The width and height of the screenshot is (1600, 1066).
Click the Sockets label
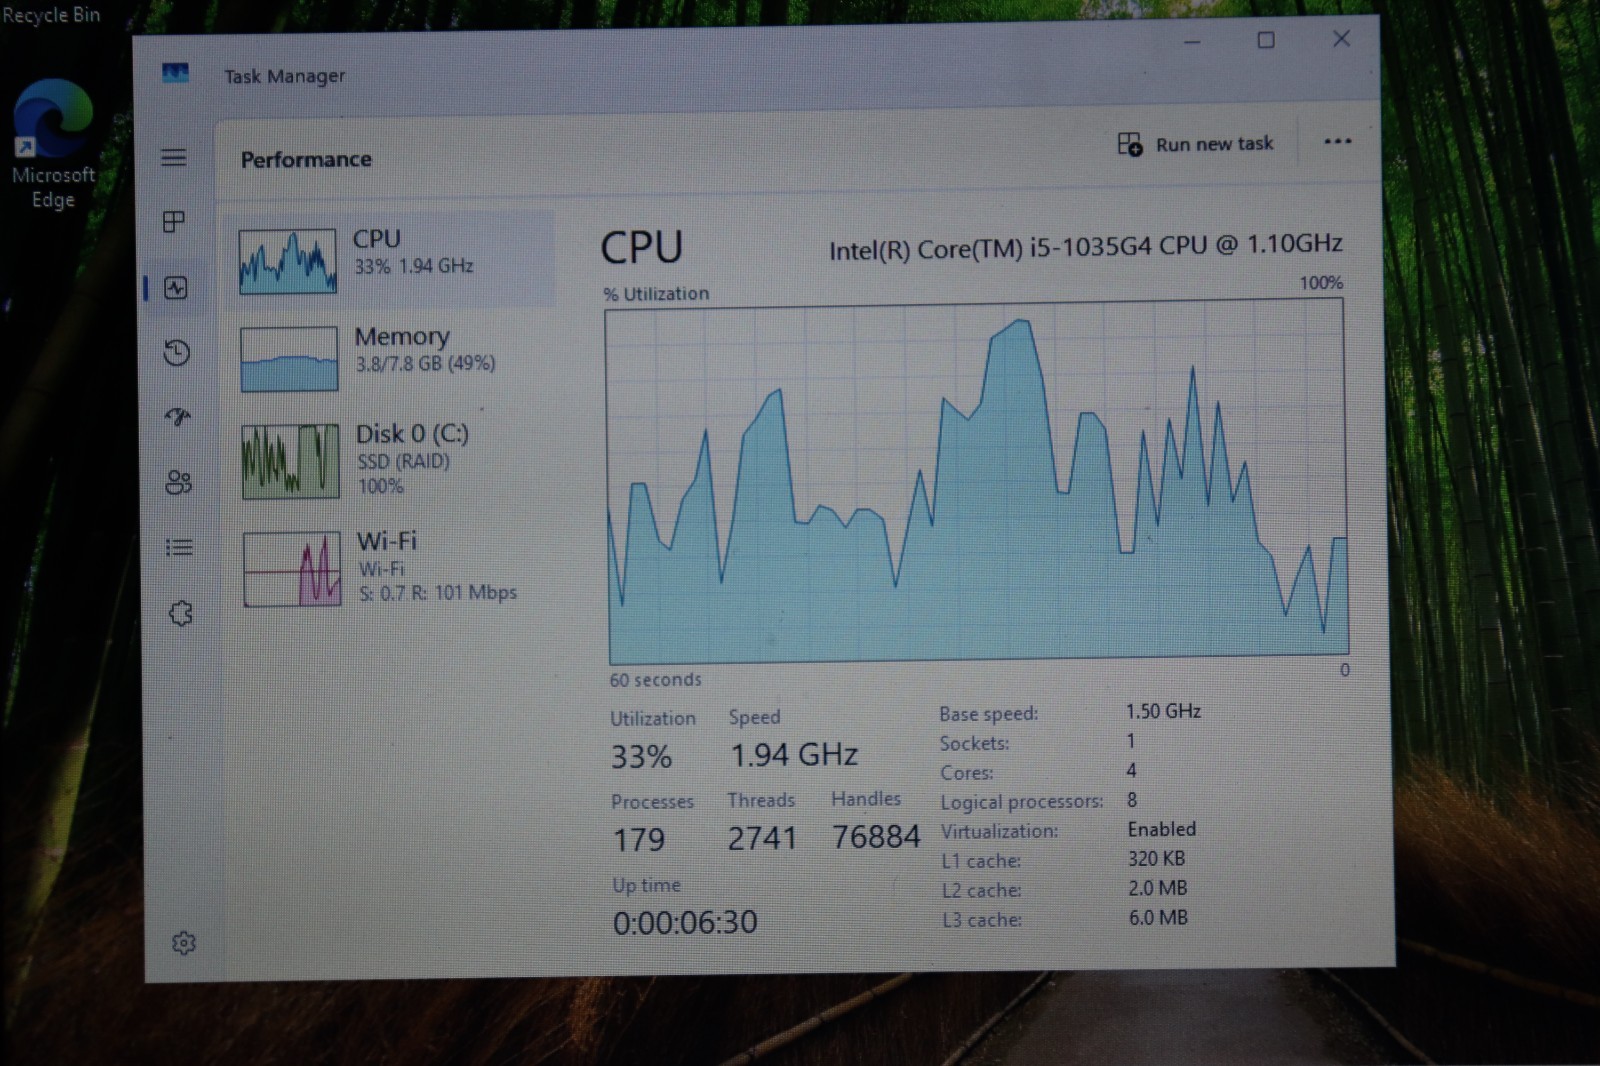974,743
